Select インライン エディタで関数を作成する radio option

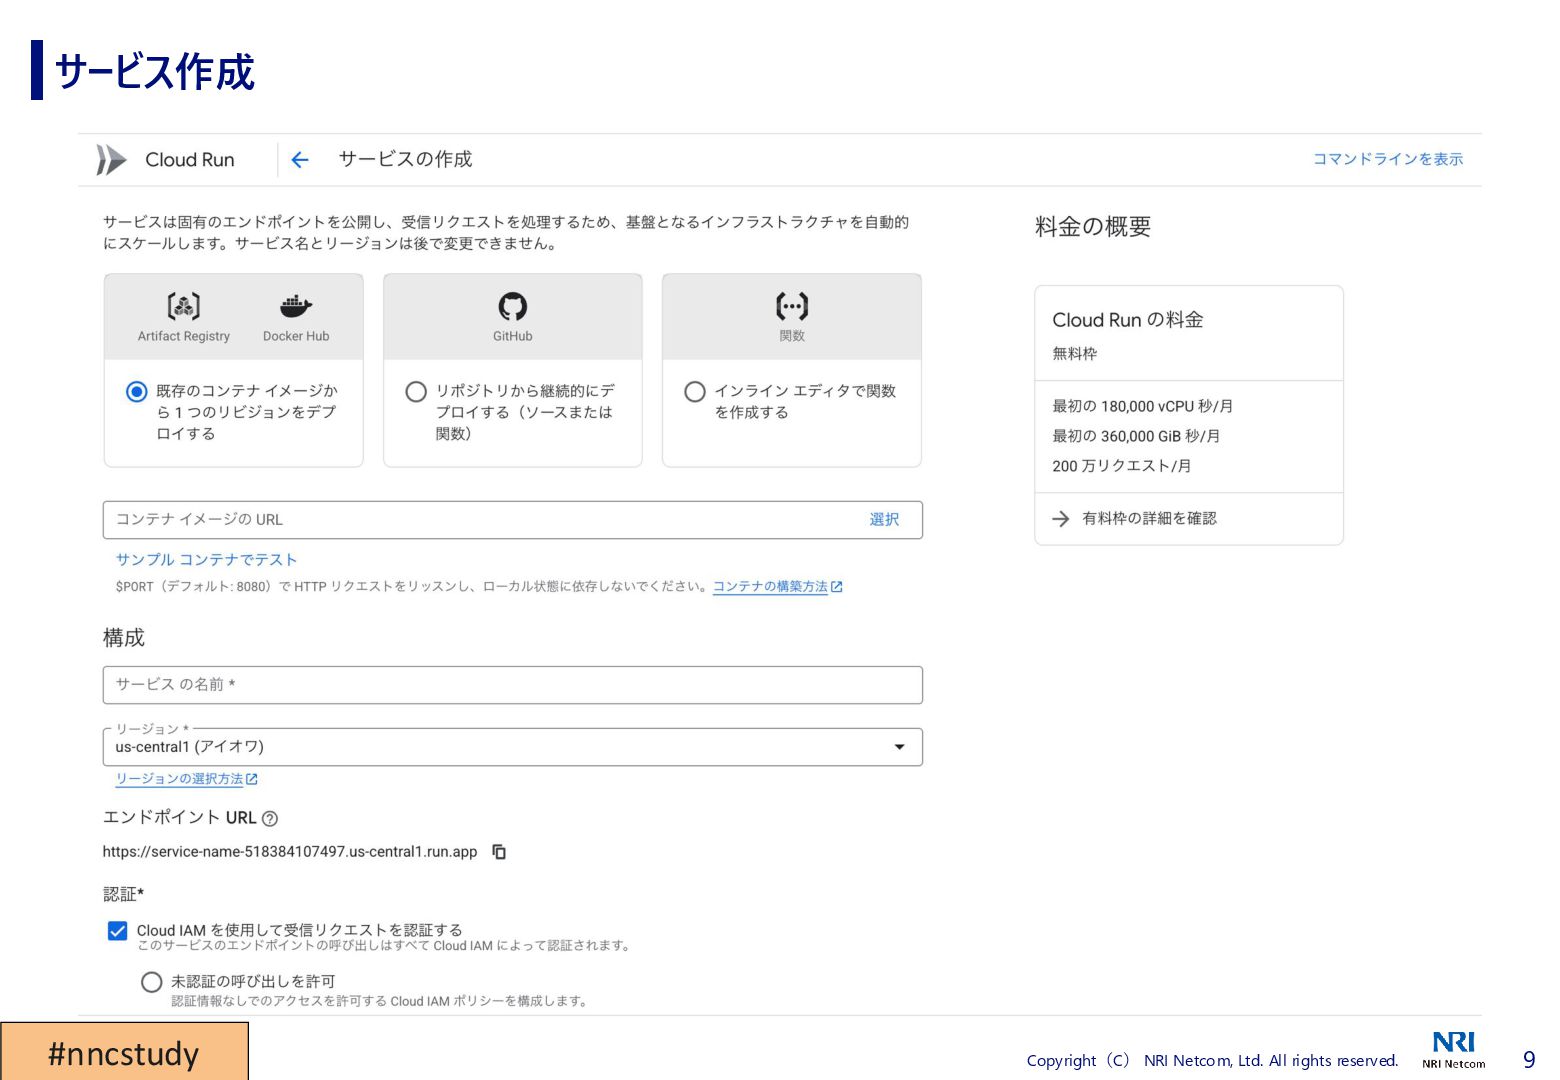coord(695,392)
